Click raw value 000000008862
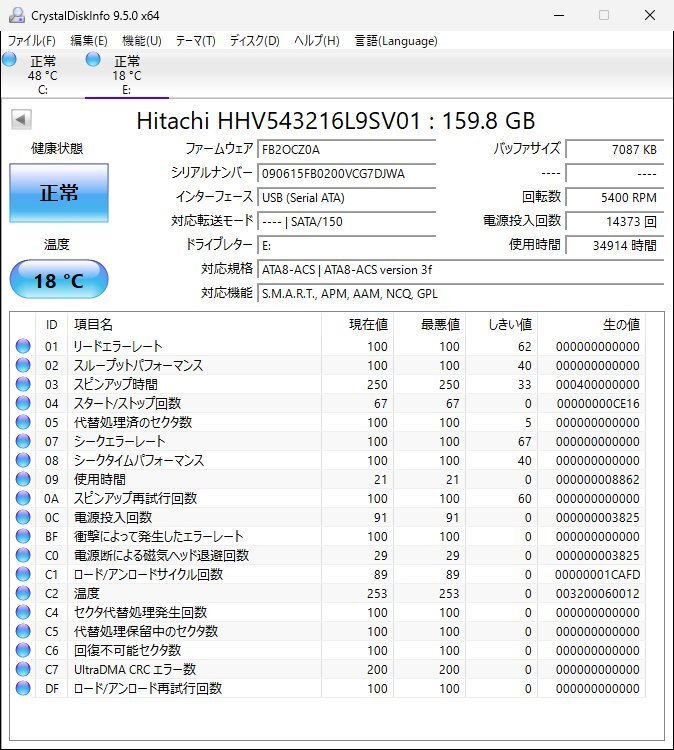 pyautogui.click(x=598, y=480)
